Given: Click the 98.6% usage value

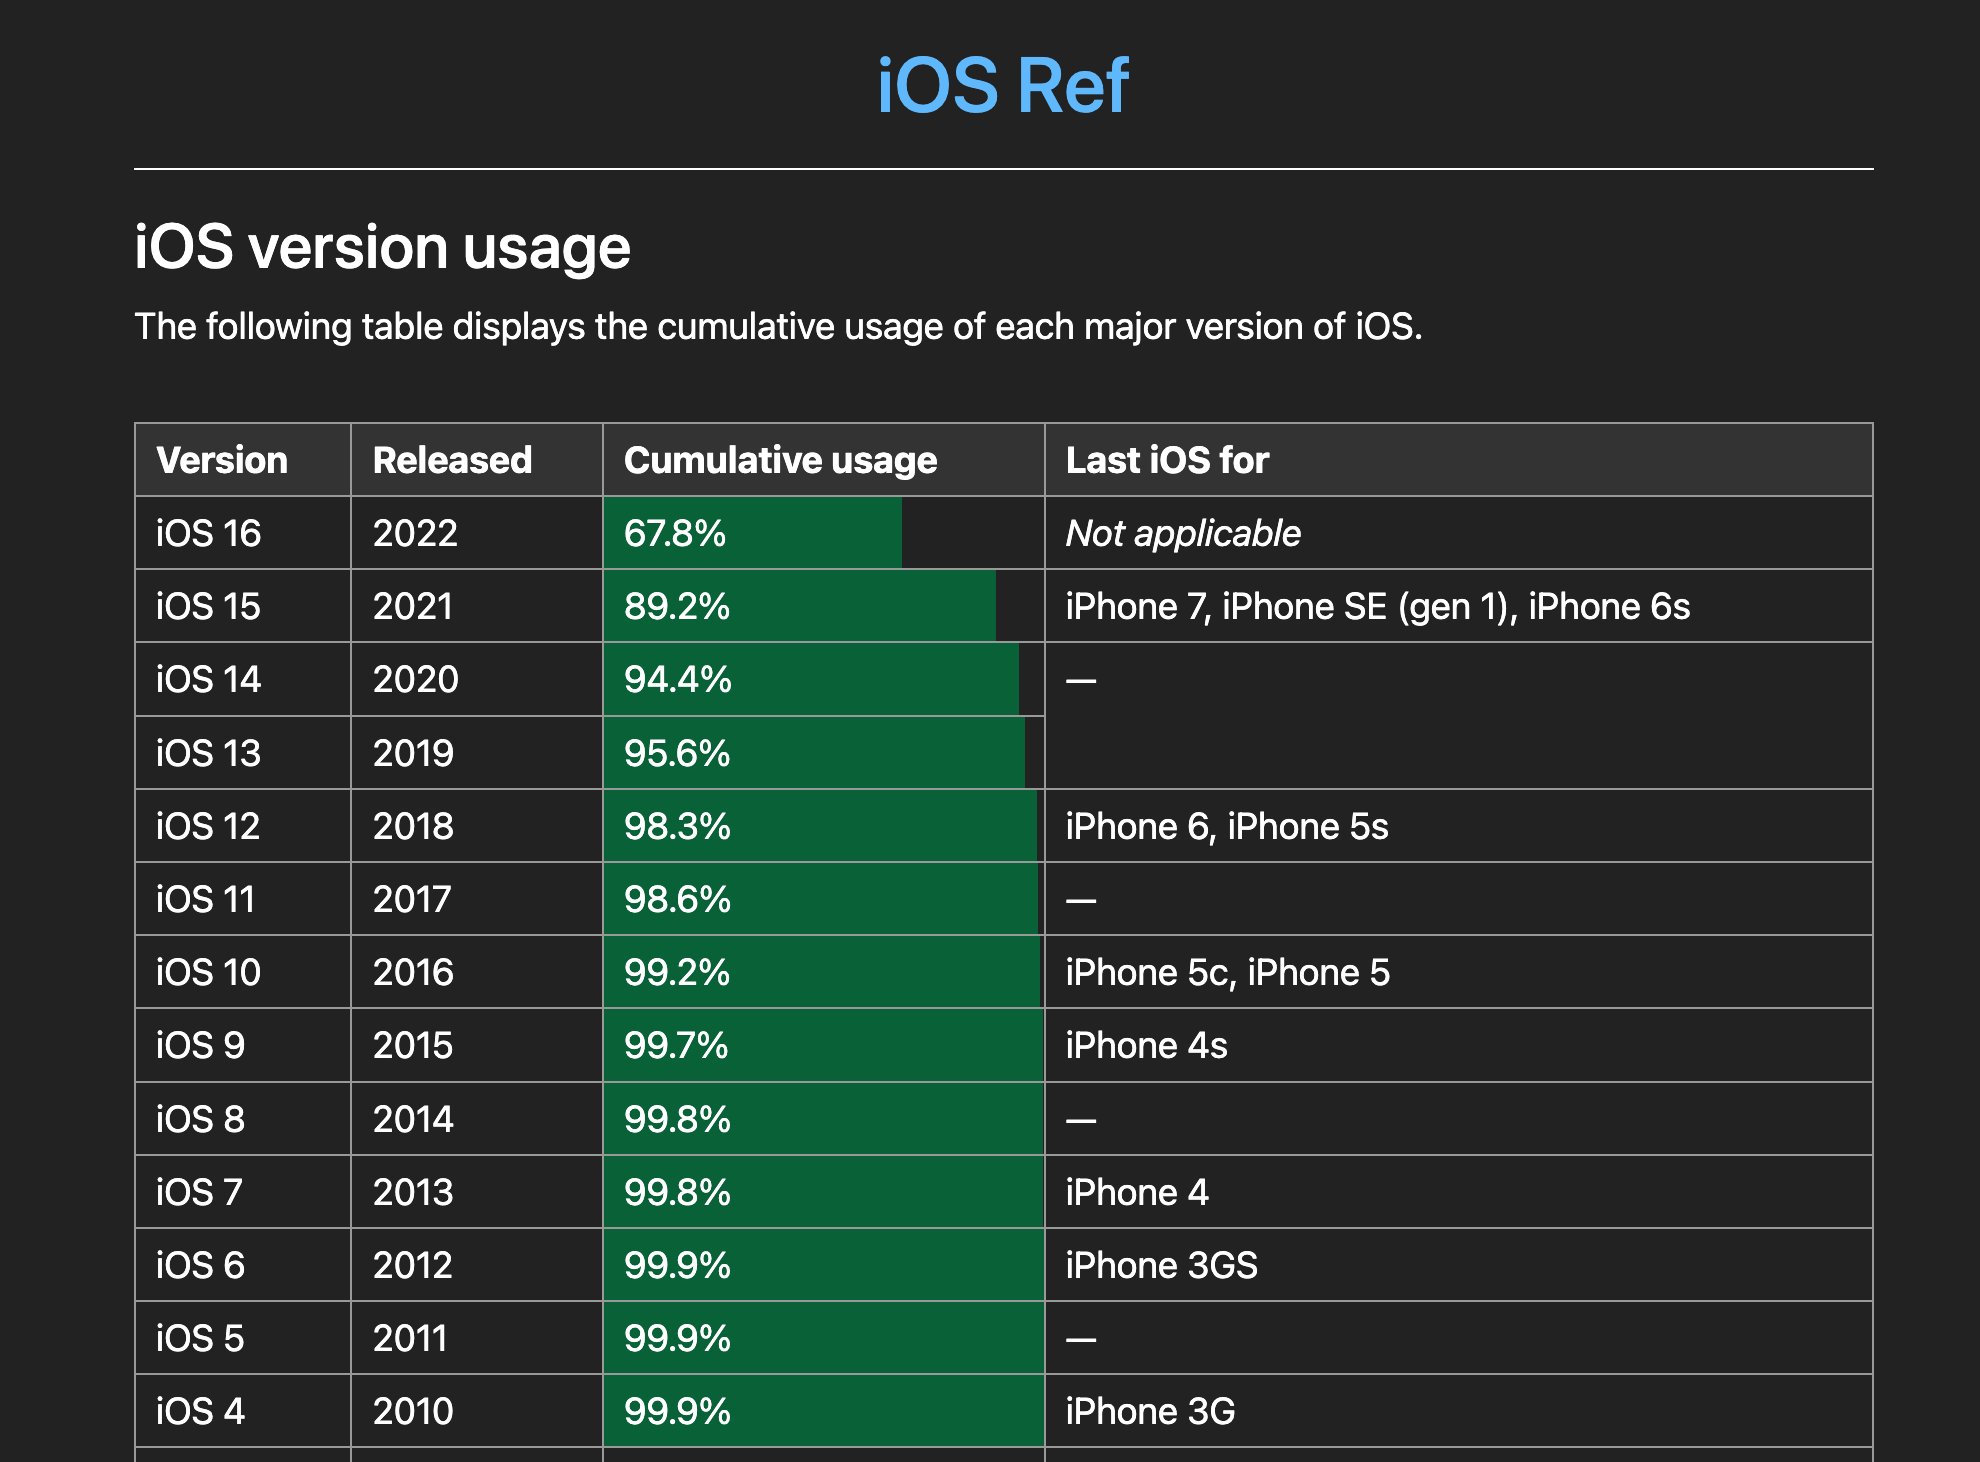Looking at the screenshot, I should [x=677, y=899].
